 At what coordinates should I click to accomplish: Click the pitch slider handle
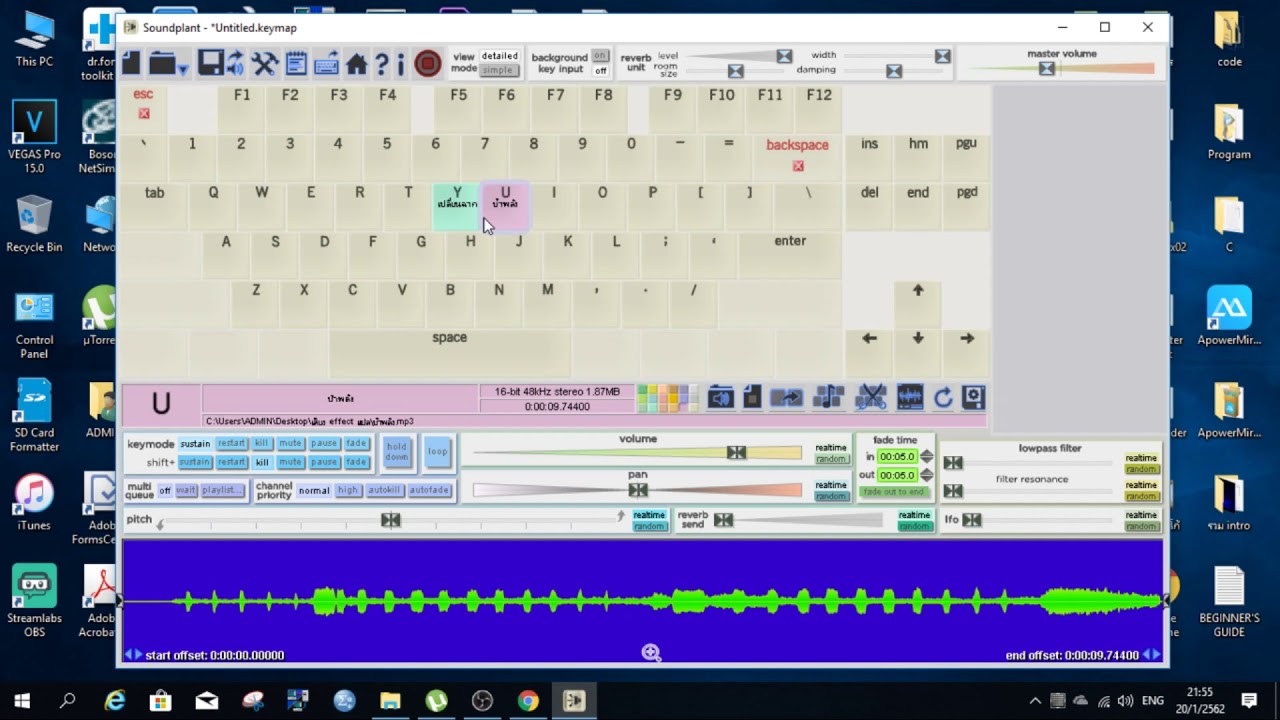[390, 519]
